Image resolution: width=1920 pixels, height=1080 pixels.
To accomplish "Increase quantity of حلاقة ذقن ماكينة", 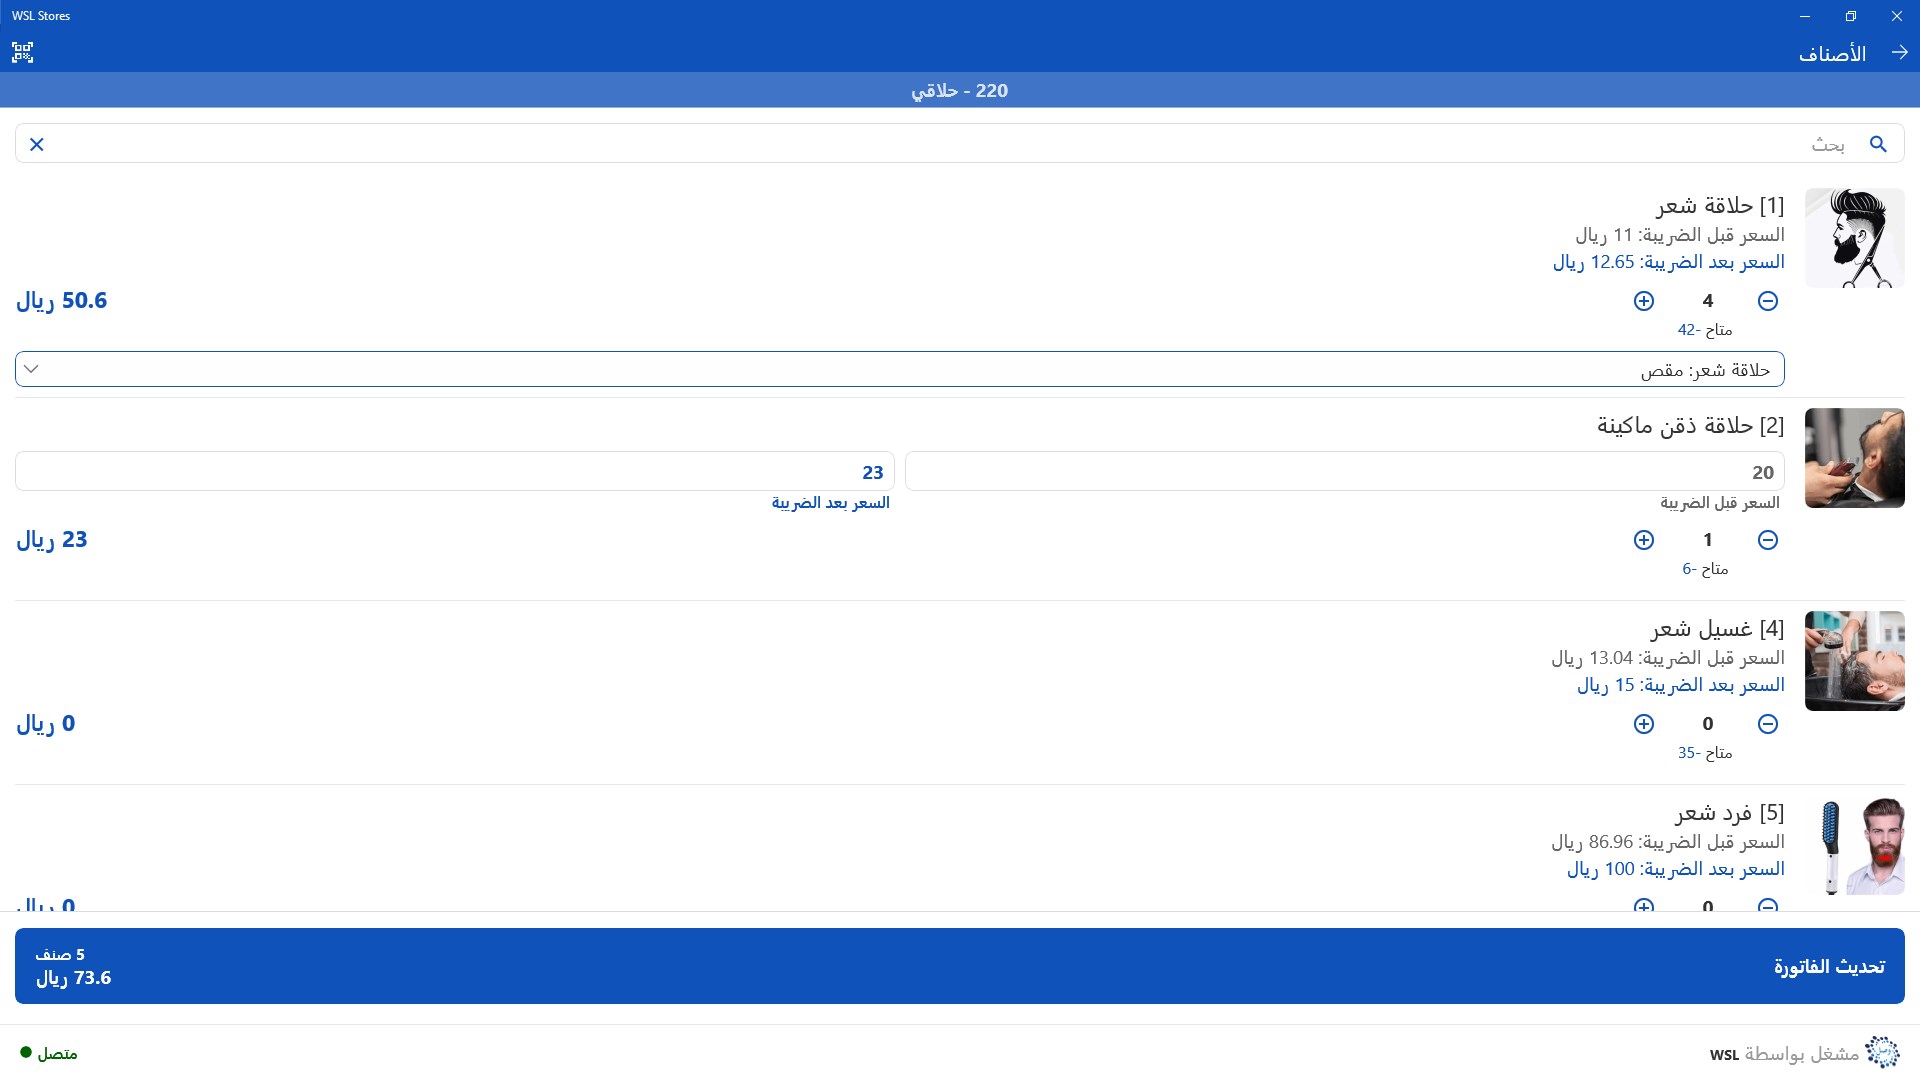I will [x=1644, y=540].
